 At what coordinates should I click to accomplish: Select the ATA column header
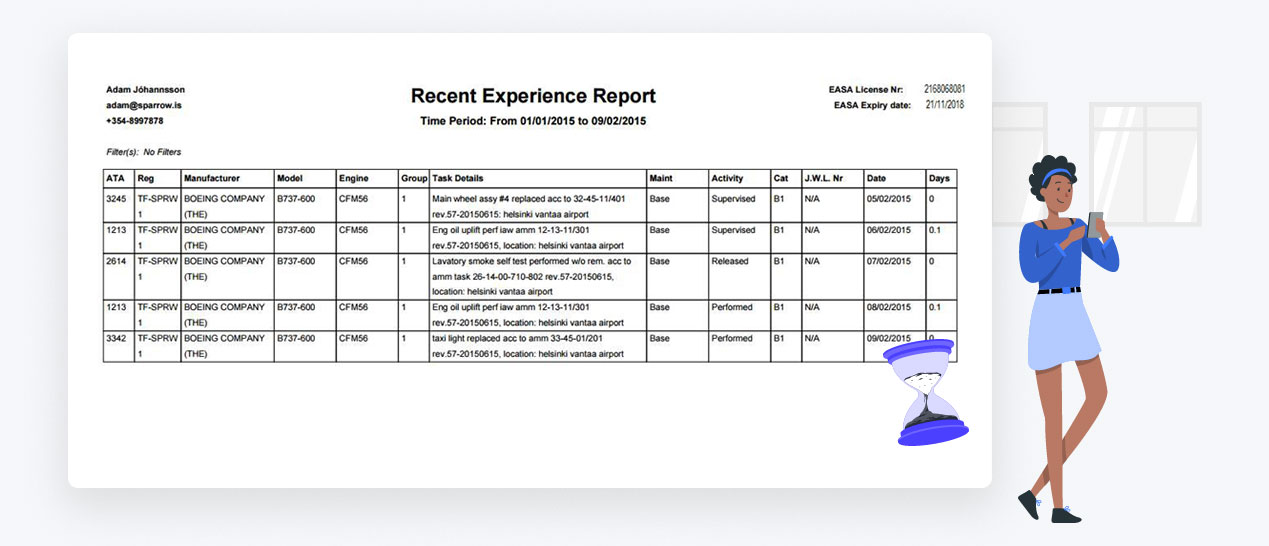[x=114, y=179]
